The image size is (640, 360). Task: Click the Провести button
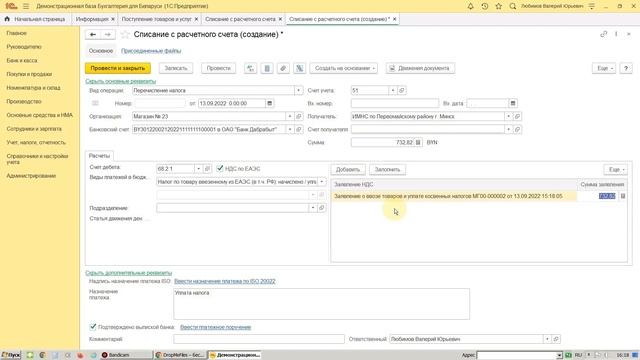pos(218,68)
